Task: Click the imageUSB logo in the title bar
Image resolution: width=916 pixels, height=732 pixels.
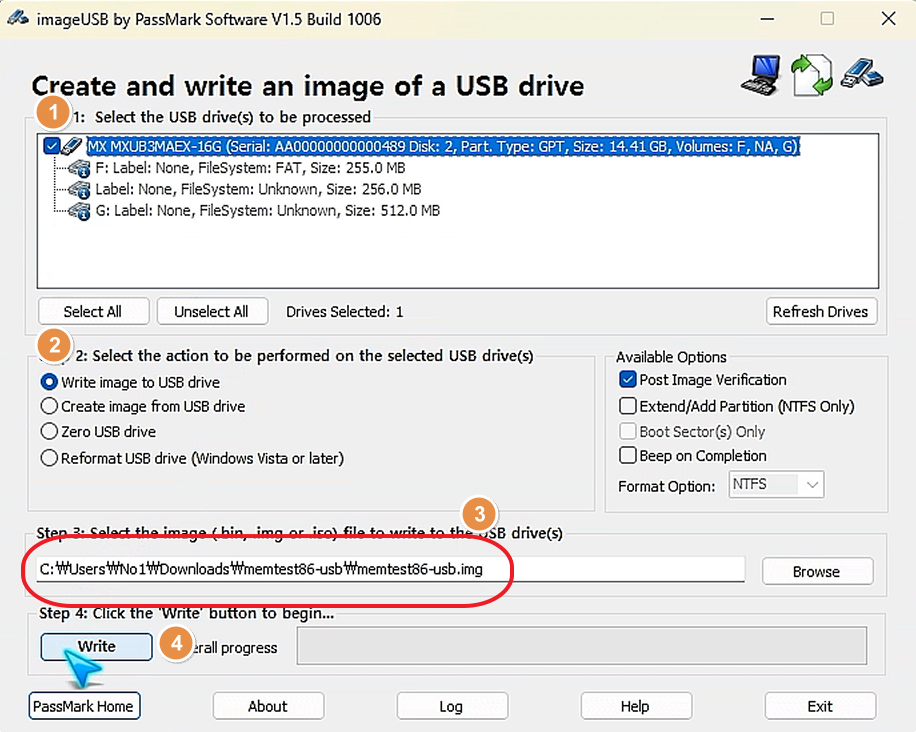Action: [16, 18]
